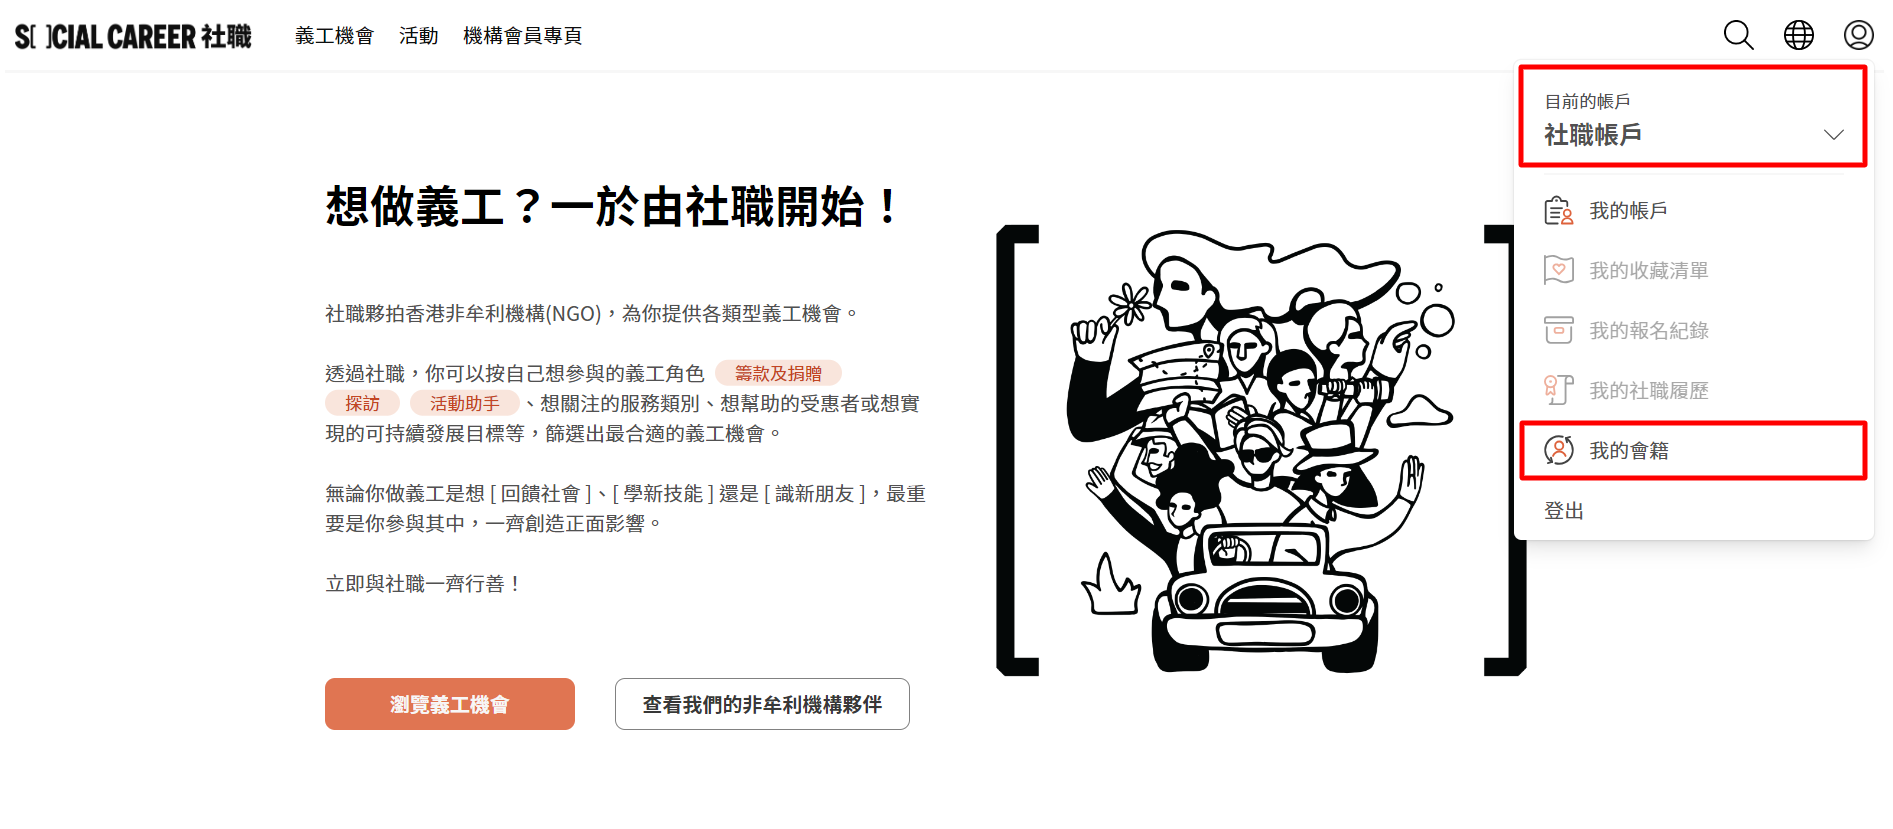1893x829 pixels.
Task: Click the 我的帳戶 clipboard icon
Action: click(1558, 211)
